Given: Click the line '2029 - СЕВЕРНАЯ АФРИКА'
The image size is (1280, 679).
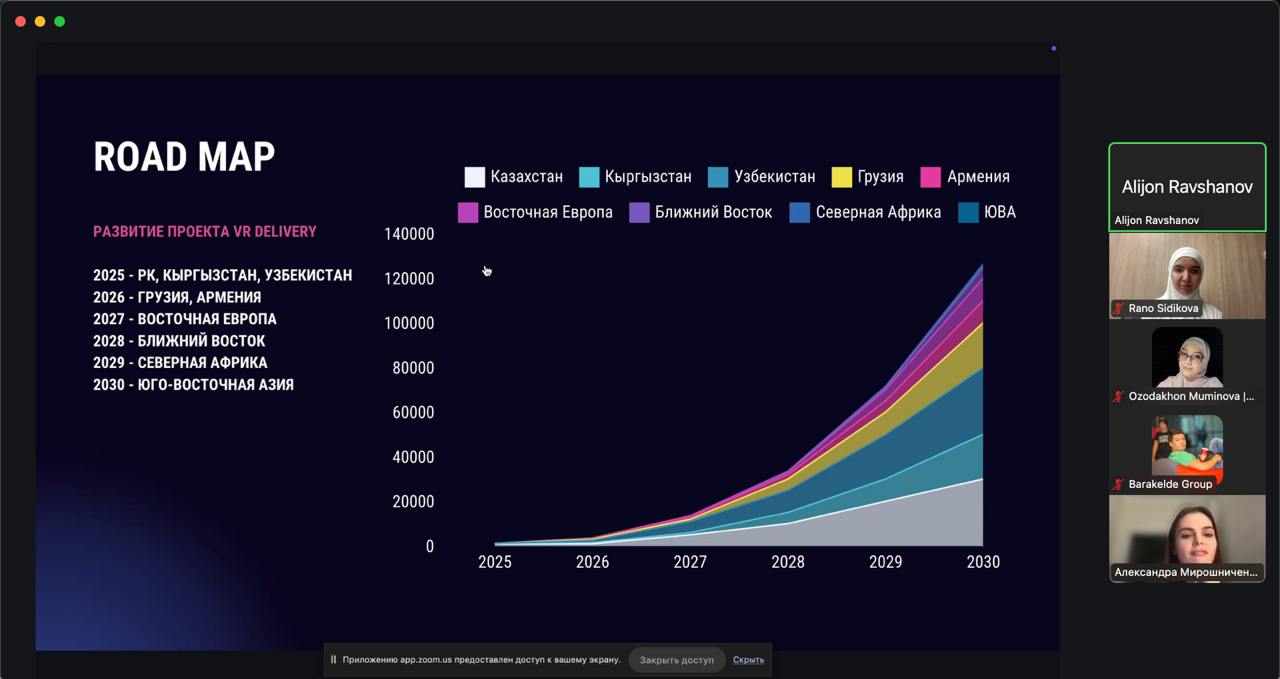Looking at the screenshot, I should (180, 363).
